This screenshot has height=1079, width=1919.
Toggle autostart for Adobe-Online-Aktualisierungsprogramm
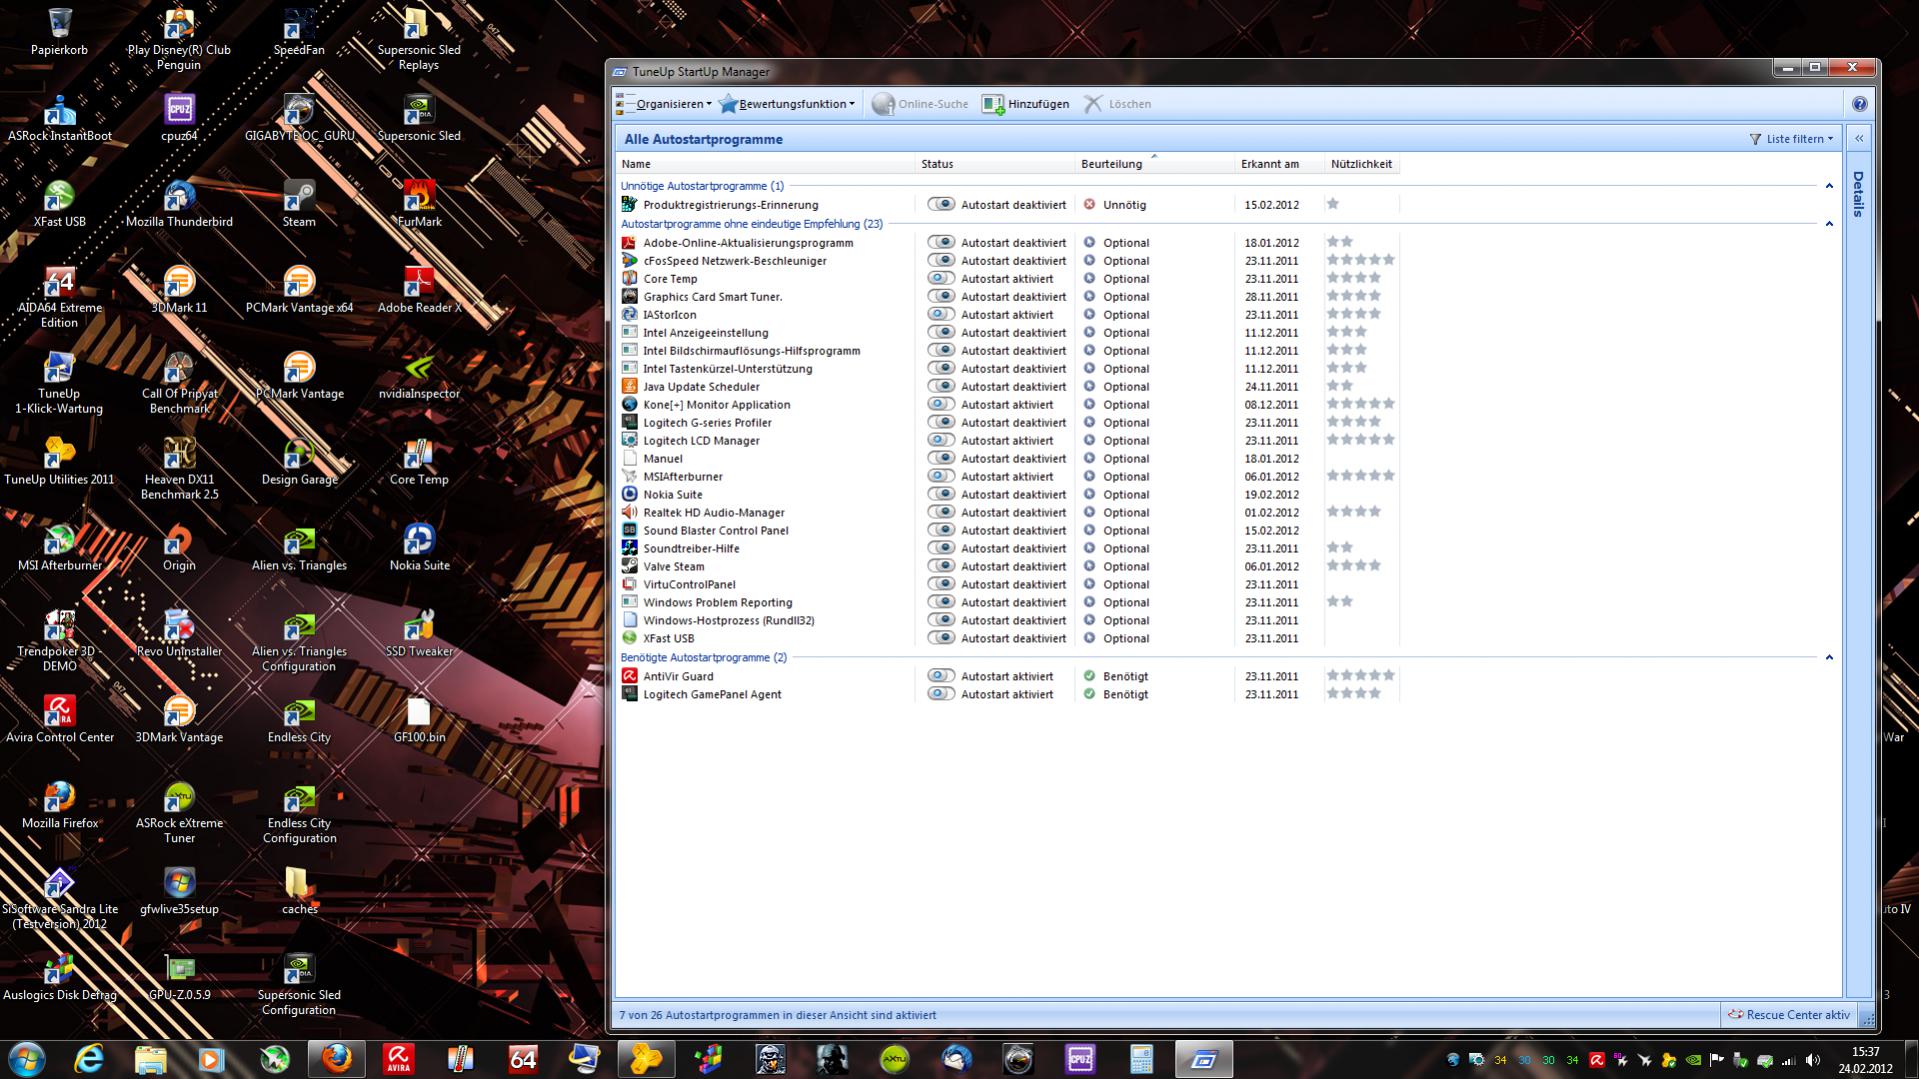pos(940,242)
